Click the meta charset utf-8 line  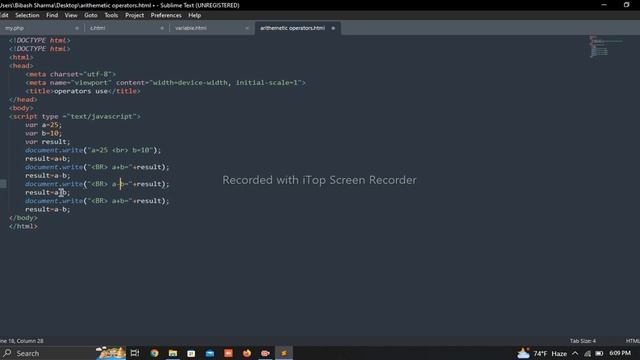coord(71,74)
